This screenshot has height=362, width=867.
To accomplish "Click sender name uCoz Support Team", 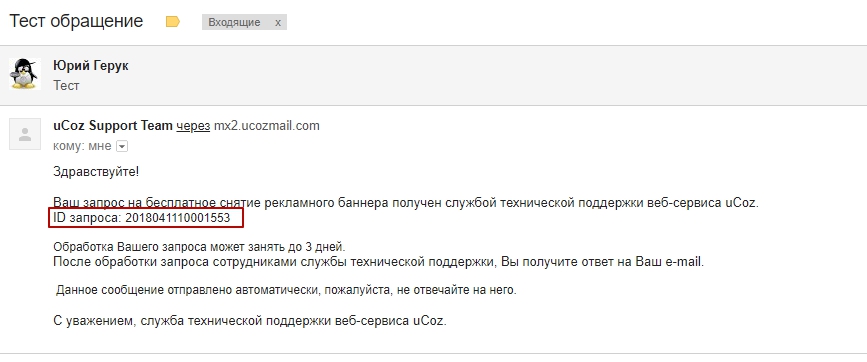I will point(113,126).
